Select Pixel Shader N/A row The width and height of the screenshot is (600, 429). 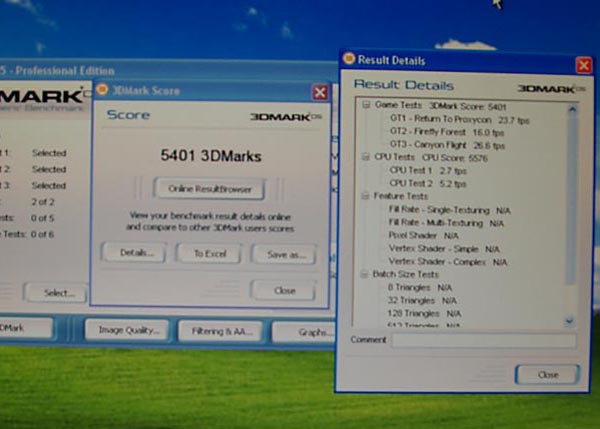click(423, 235)
